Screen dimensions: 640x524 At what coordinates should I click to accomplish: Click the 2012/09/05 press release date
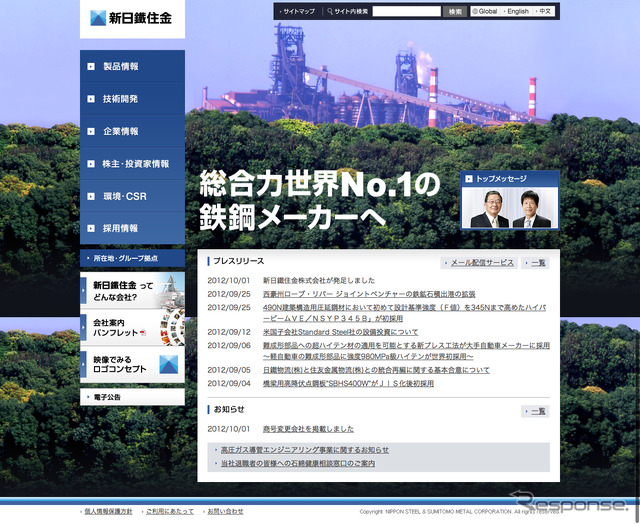[x=229, y=370]
